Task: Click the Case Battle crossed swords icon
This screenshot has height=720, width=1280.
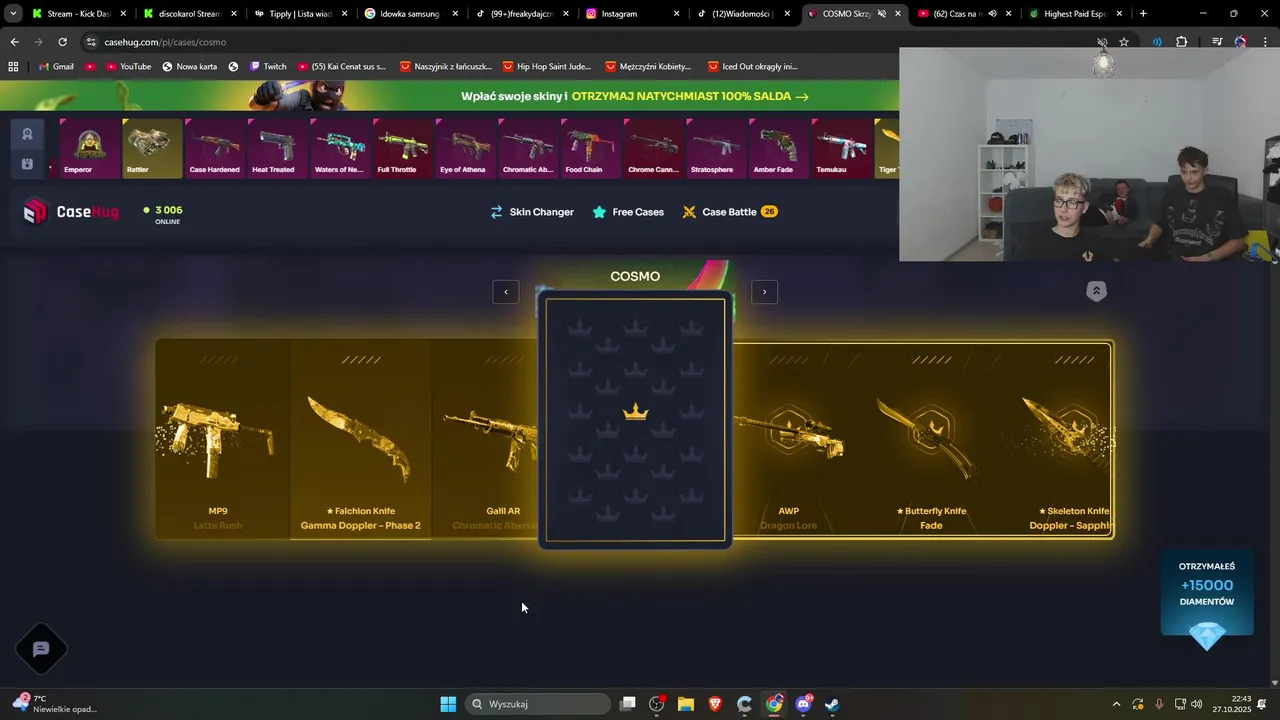Action: coord(689,212)
